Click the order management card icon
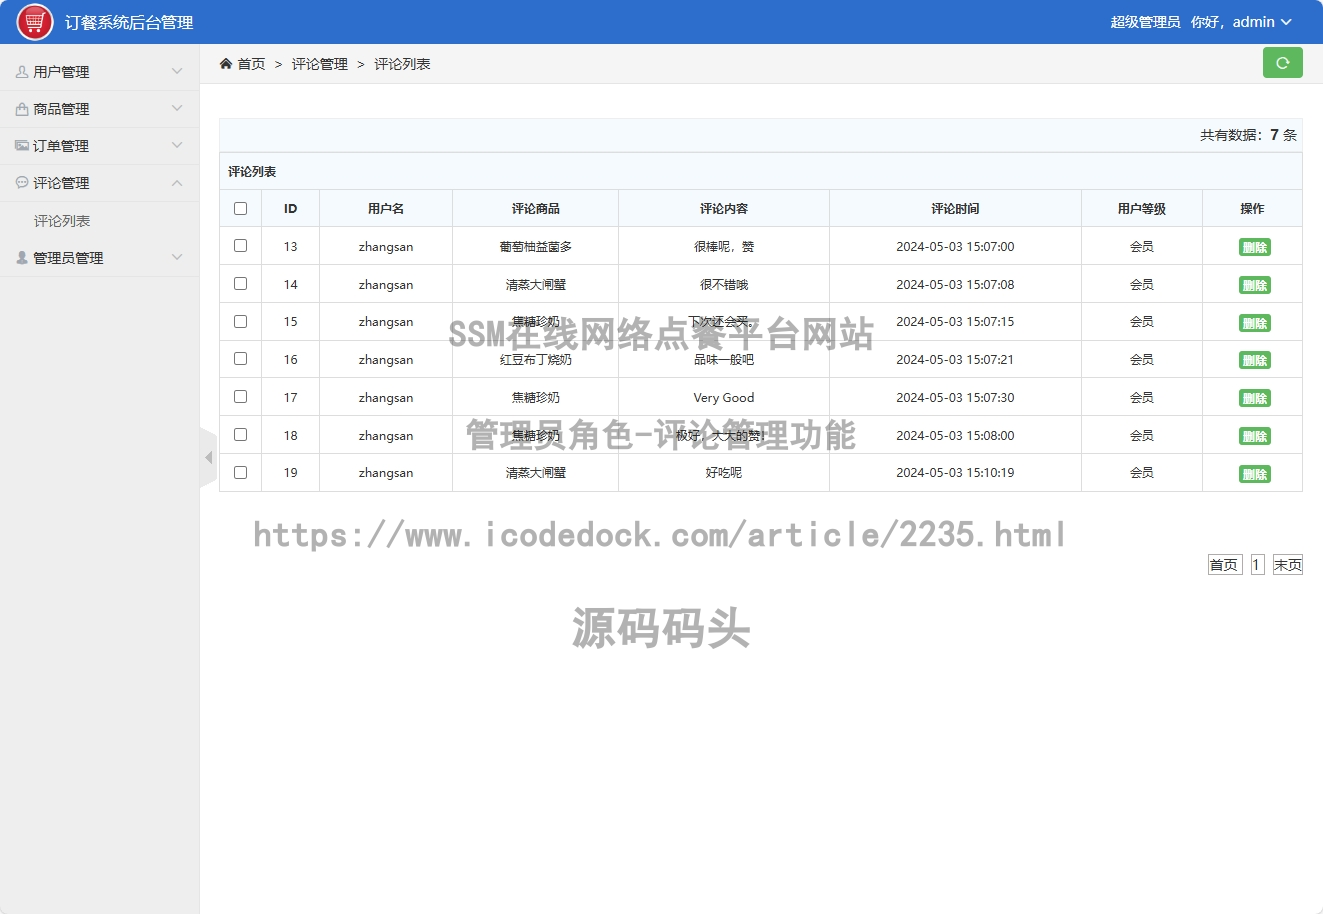1323x914 pixels. tap(22, 146)
